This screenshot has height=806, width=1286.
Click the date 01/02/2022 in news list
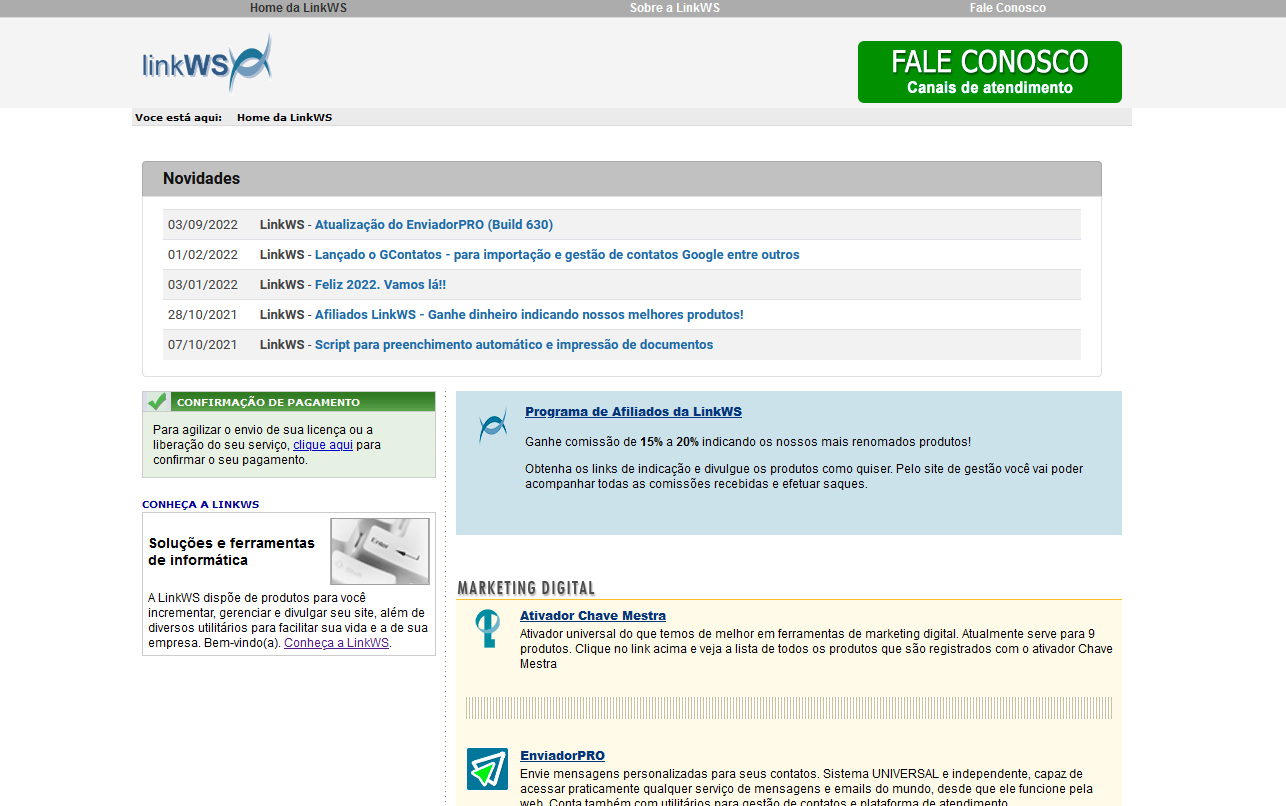pyautogui.click(x=203, y=255)
